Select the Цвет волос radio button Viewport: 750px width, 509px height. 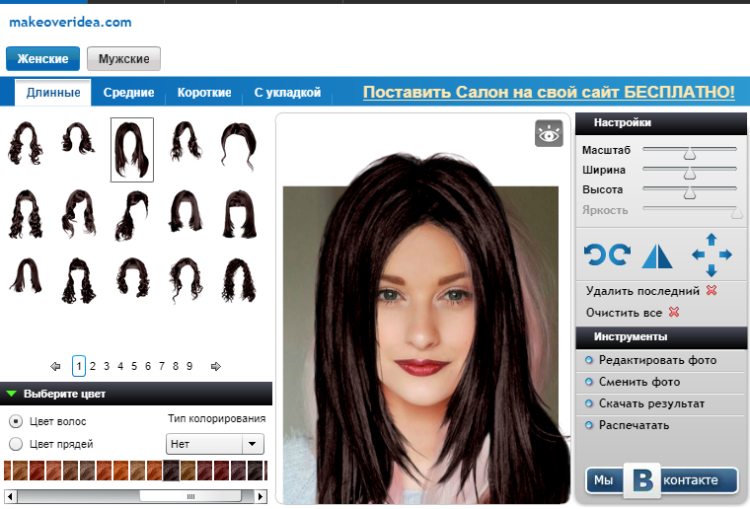click(x=16, y=422)
